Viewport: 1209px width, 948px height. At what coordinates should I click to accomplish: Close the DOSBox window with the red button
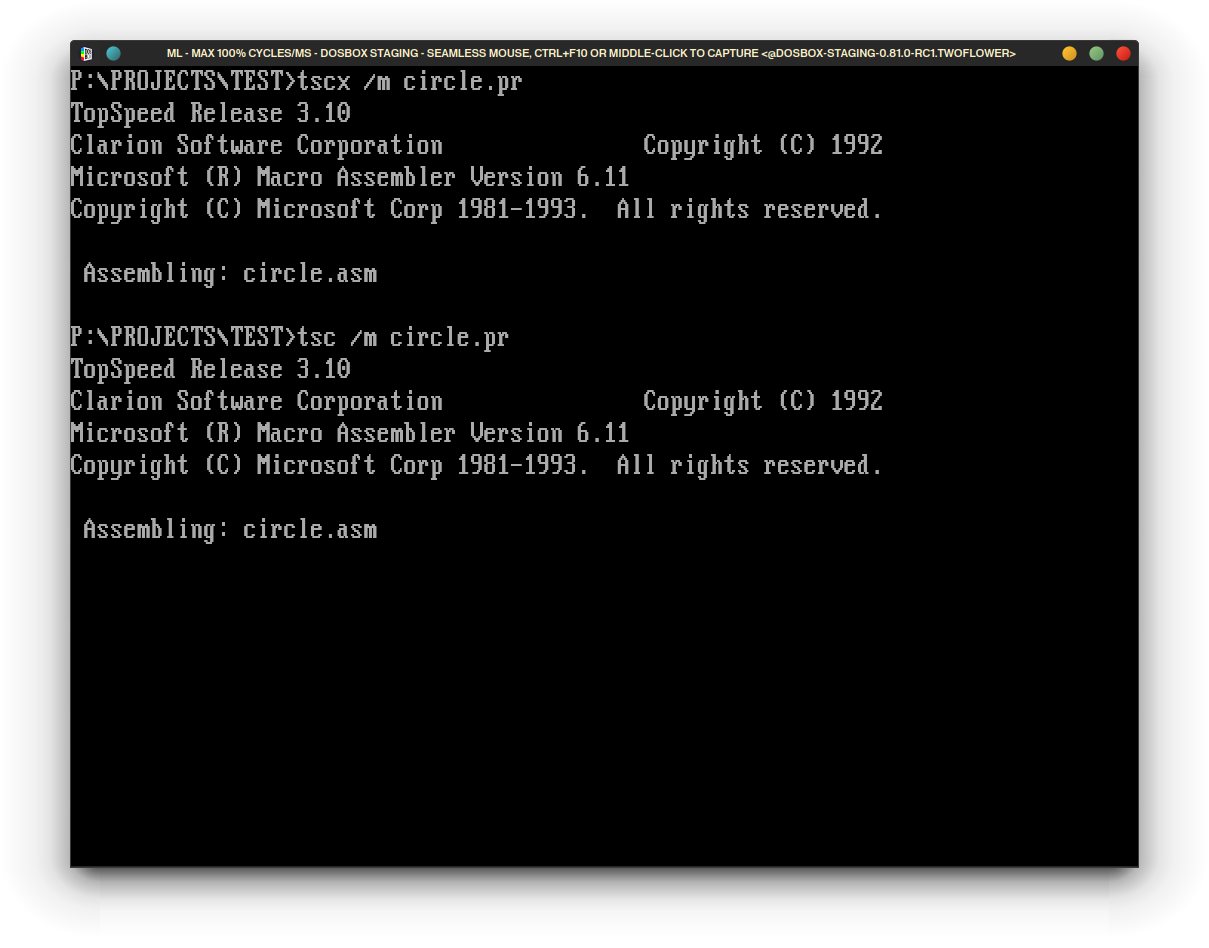(x=1123, y=53)
